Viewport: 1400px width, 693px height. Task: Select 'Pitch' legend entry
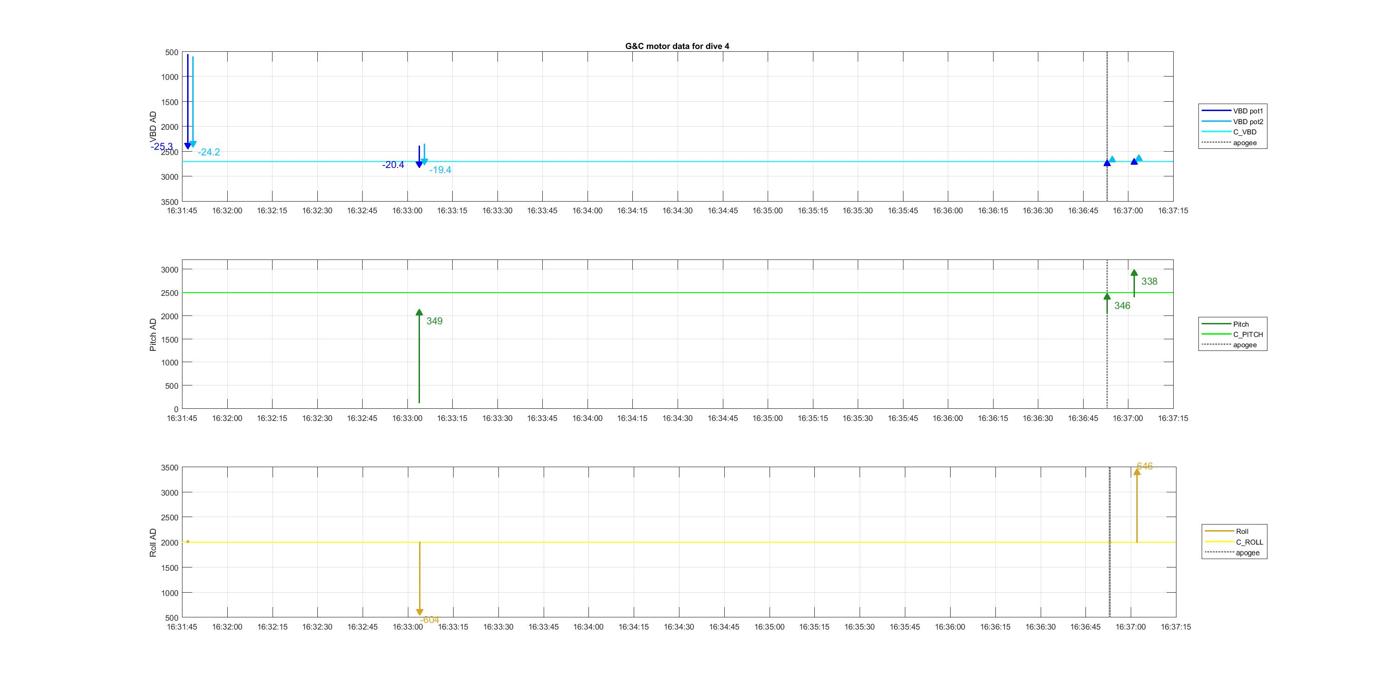point(1226,324)
